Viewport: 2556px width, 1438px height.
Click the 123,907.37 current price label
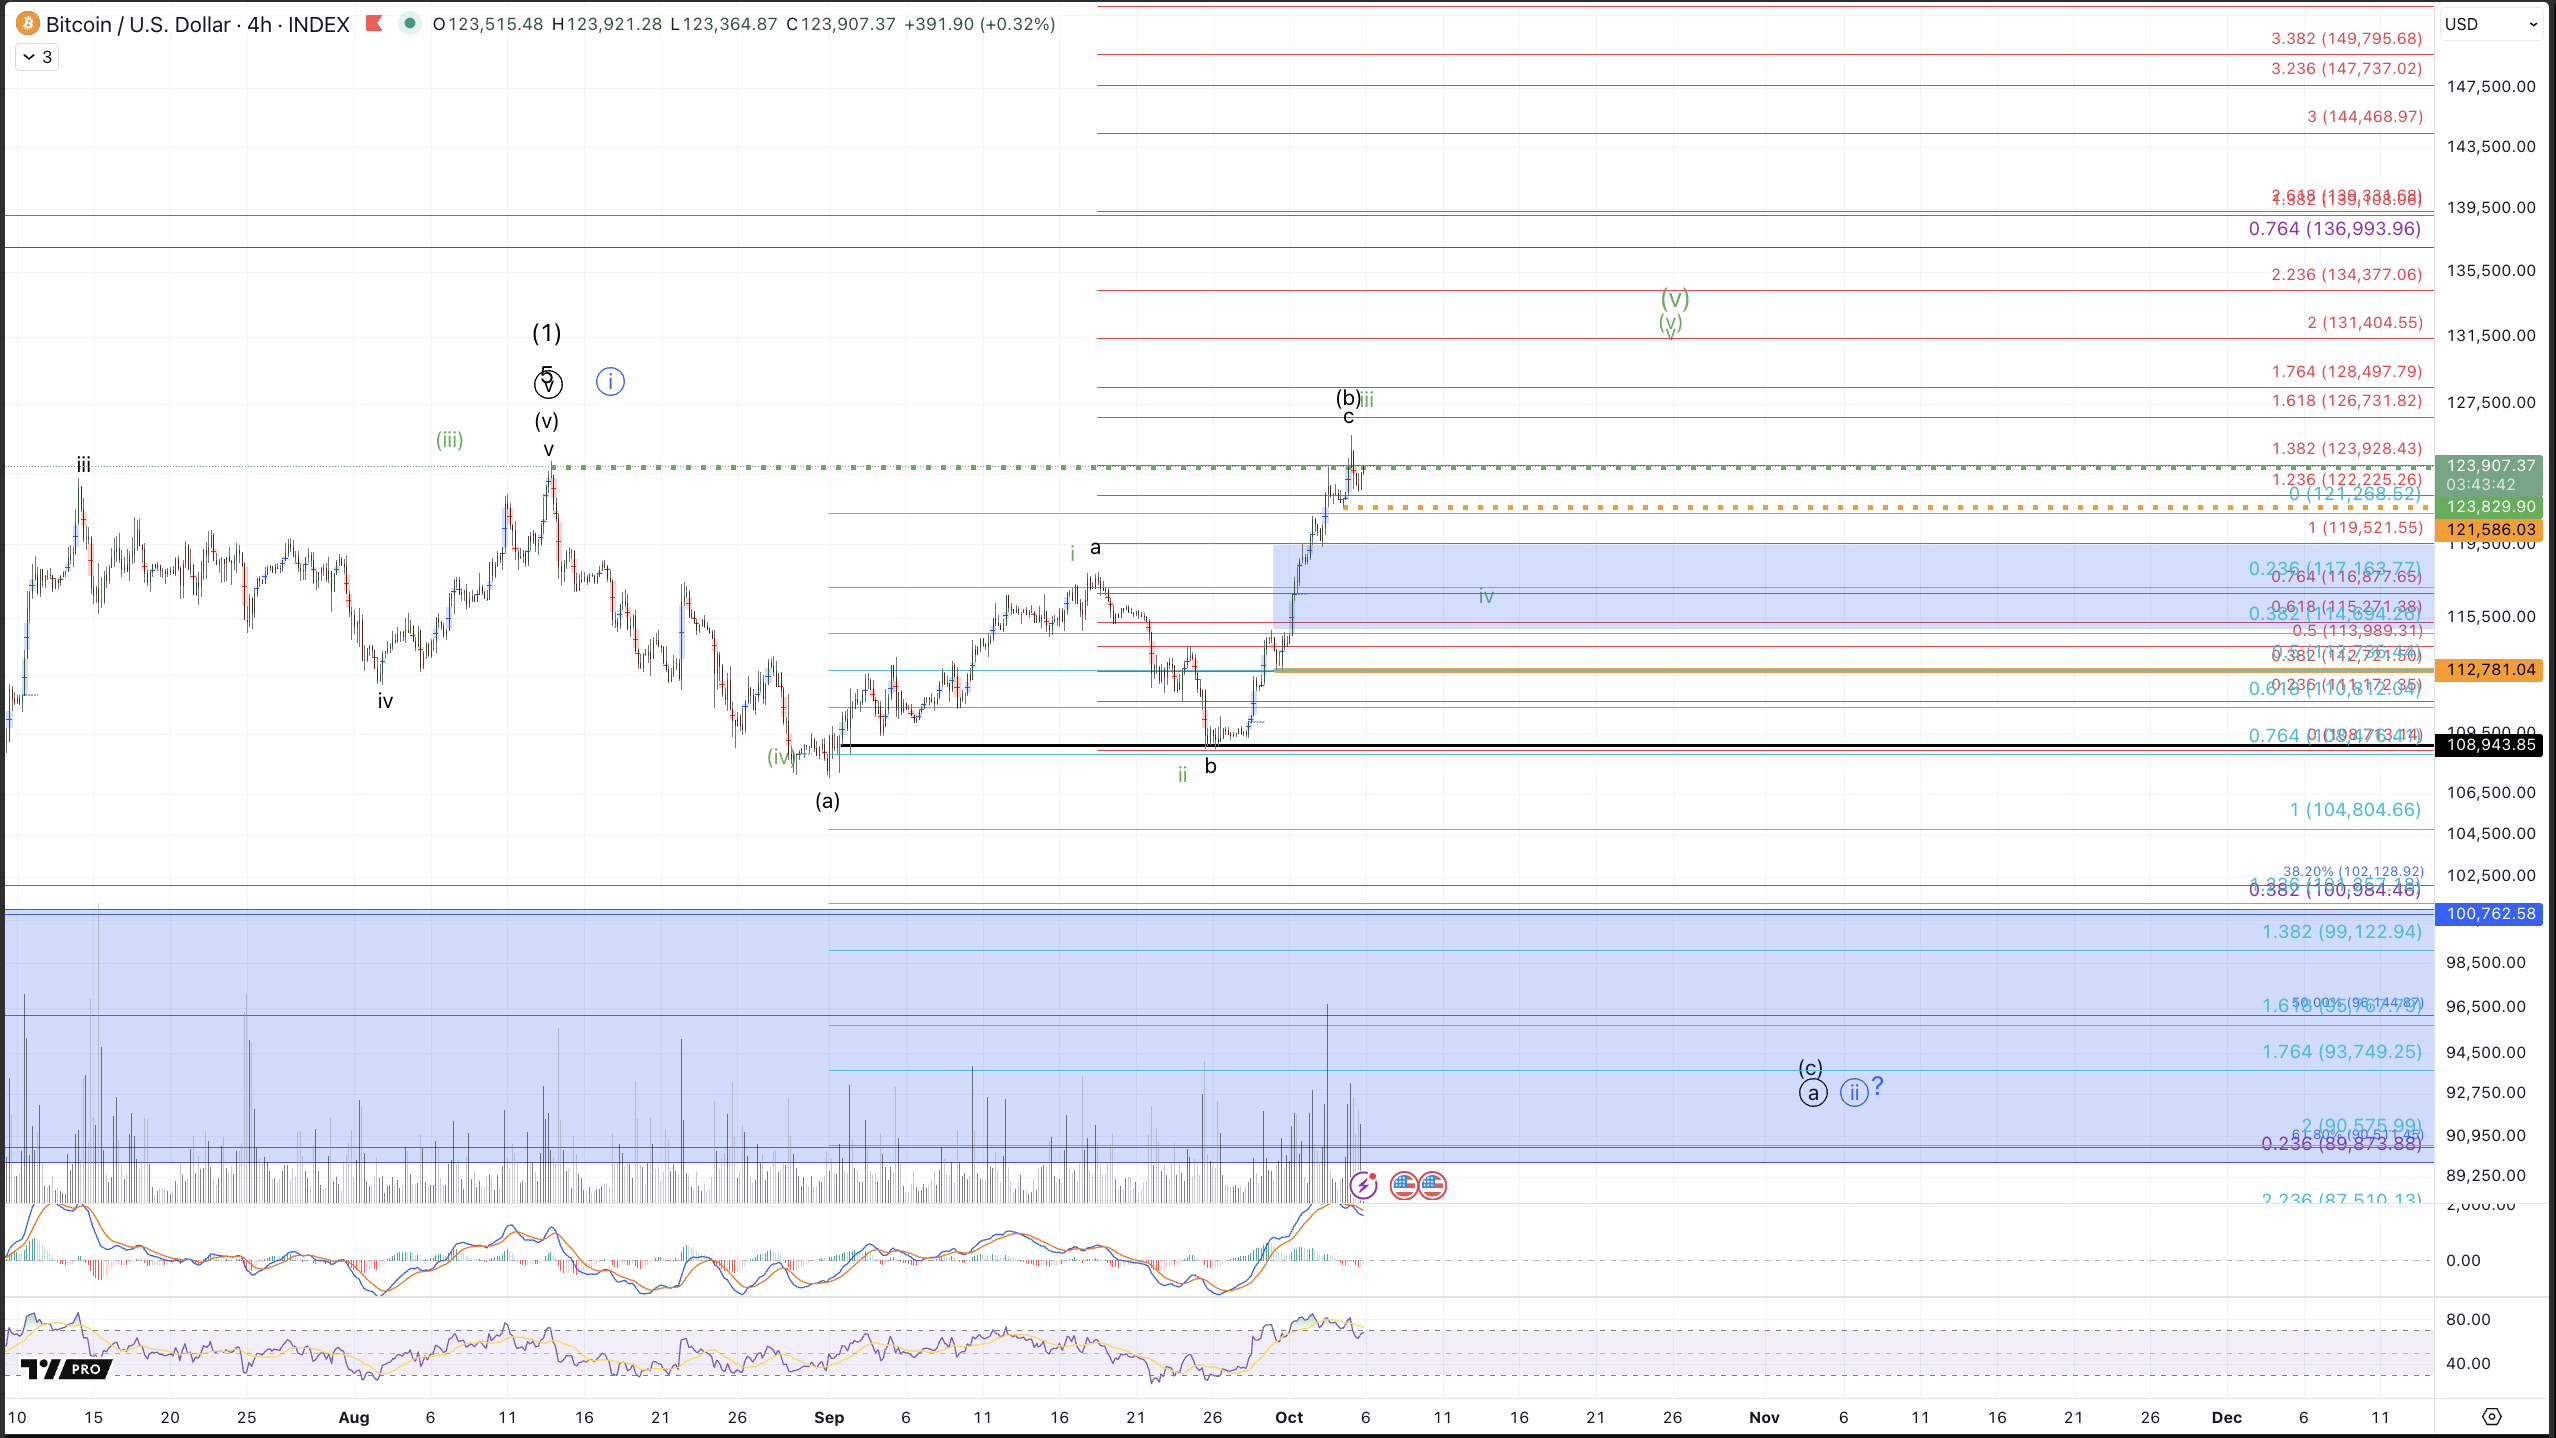point(2490,466)
